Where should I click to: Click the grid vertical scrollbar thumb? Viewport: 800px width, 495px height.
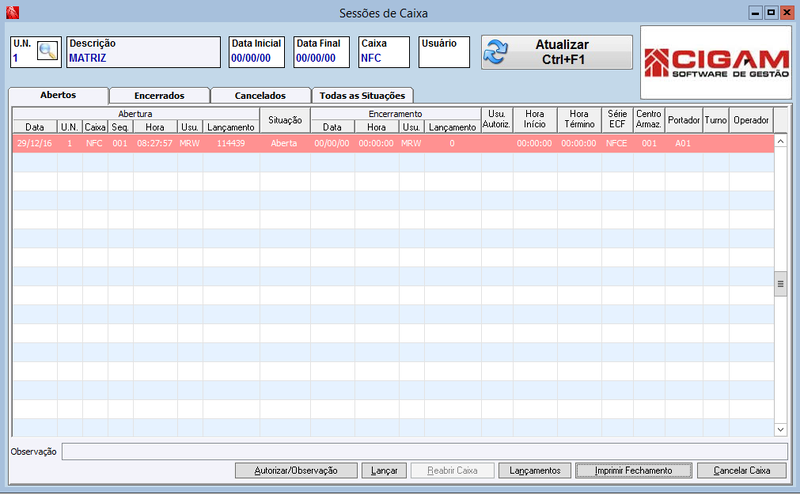click(780, 284)
